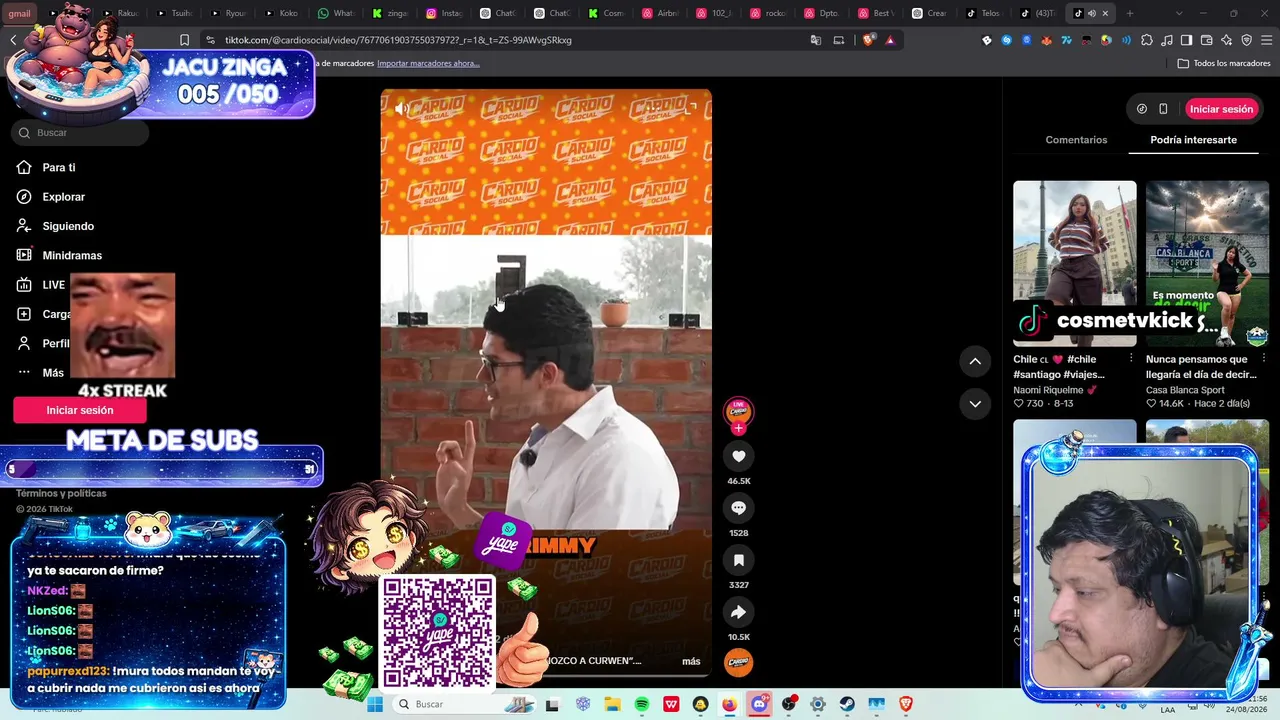Go to next video with down chevron
The height and width of the screenshot is (720, 1280).
tap(975, 403)
